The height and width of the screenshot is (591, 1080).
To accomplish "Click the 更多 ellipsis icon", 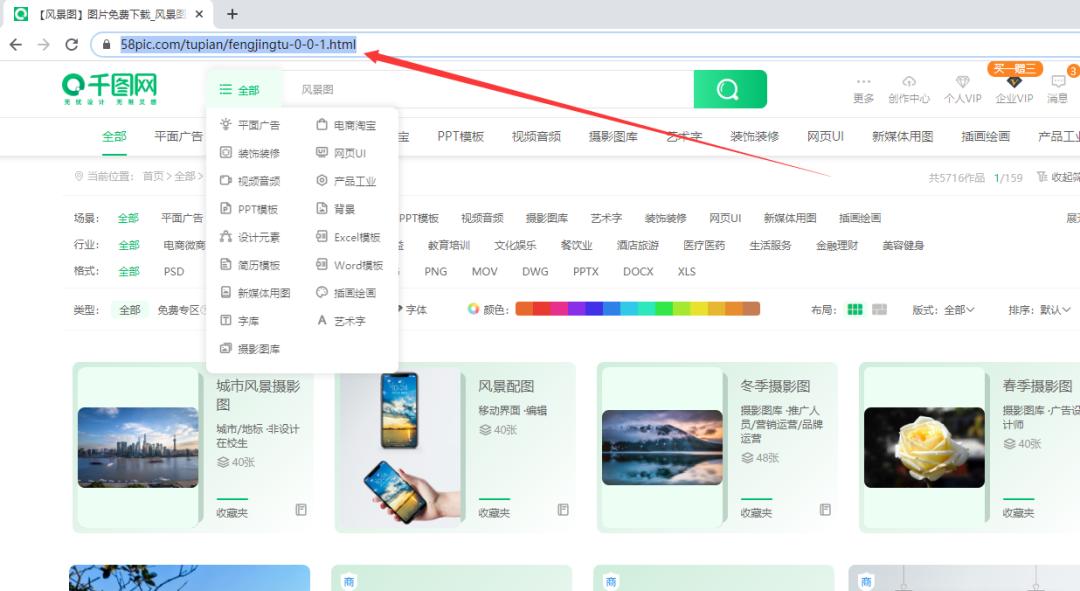I will (x=863, y=82).
